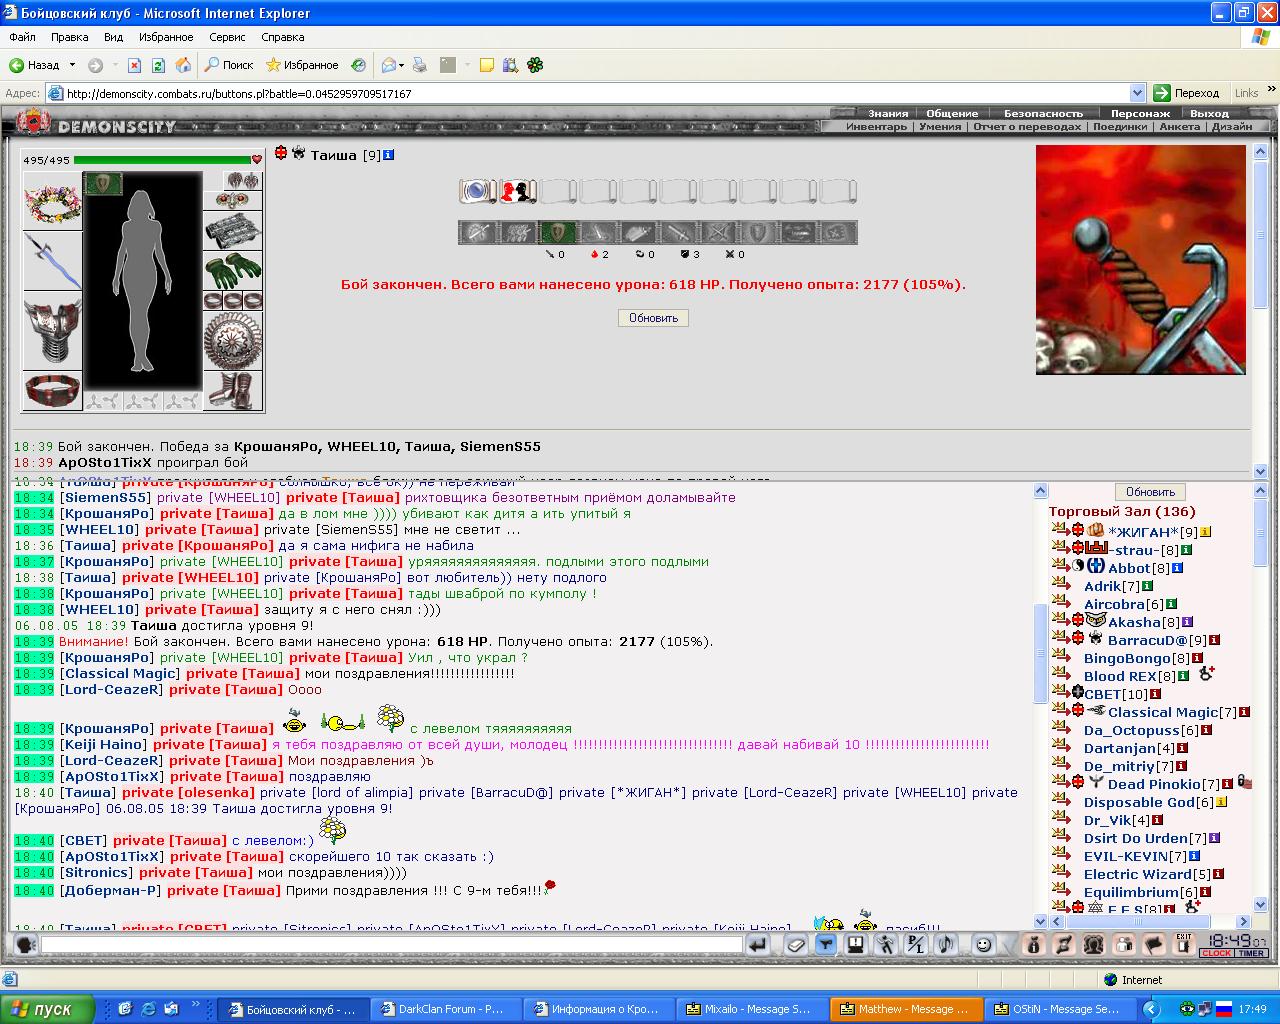The height and width of the screenshot is (1024, 1280).
Task: Open the flower wreath helmet slot
Action: [53, 201]
